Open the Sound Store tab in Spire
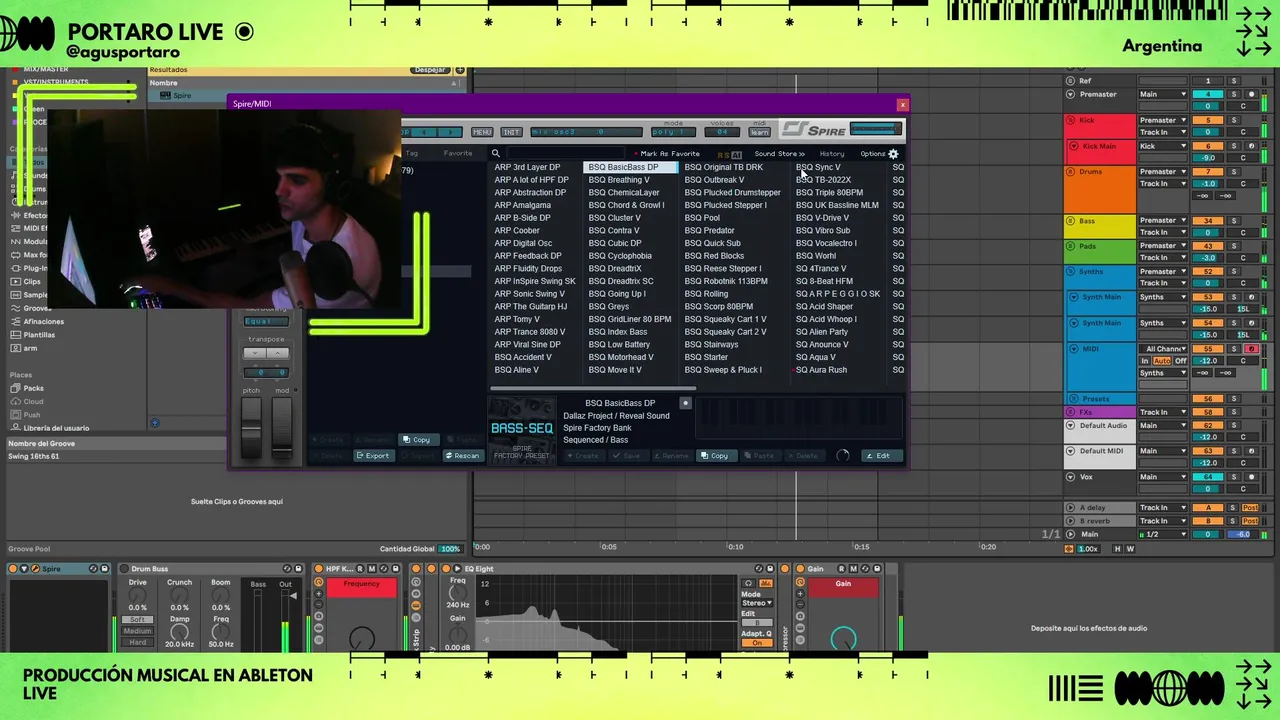The image size is (1280, 720). 779,154
